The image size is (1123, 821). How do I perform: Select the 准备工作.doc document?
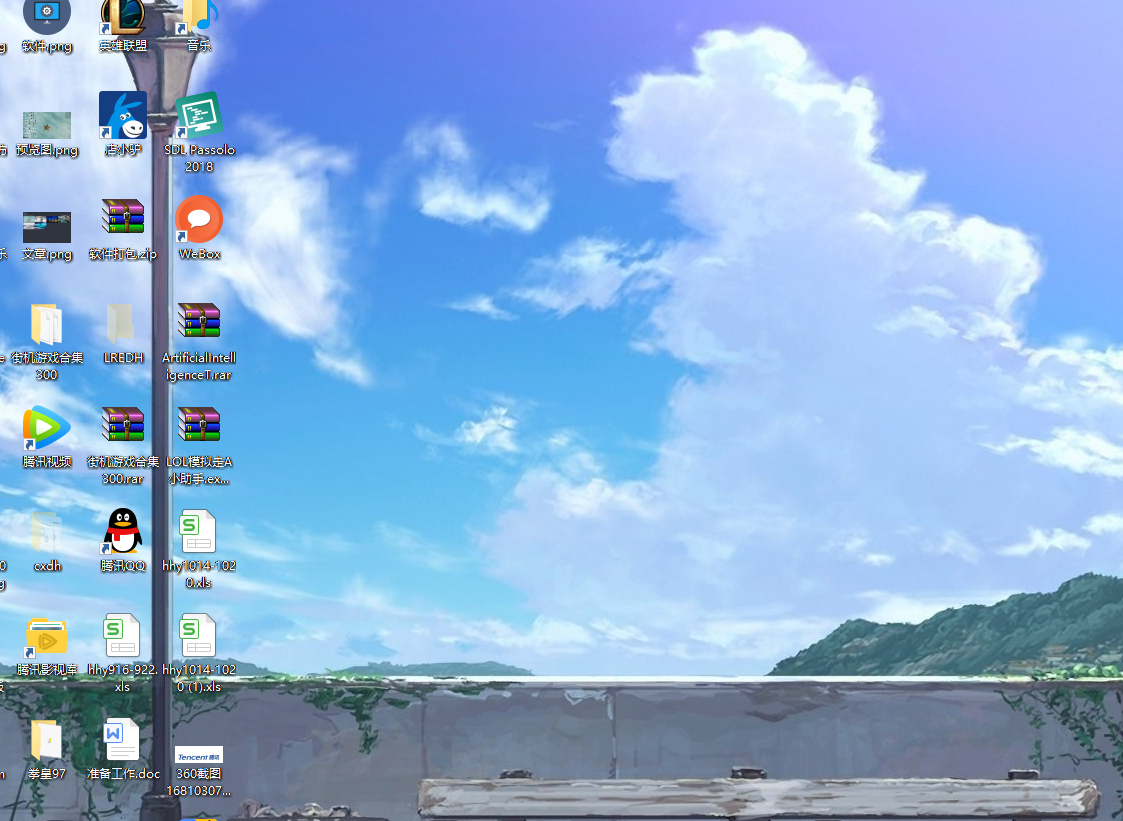[x=123, y=741]
